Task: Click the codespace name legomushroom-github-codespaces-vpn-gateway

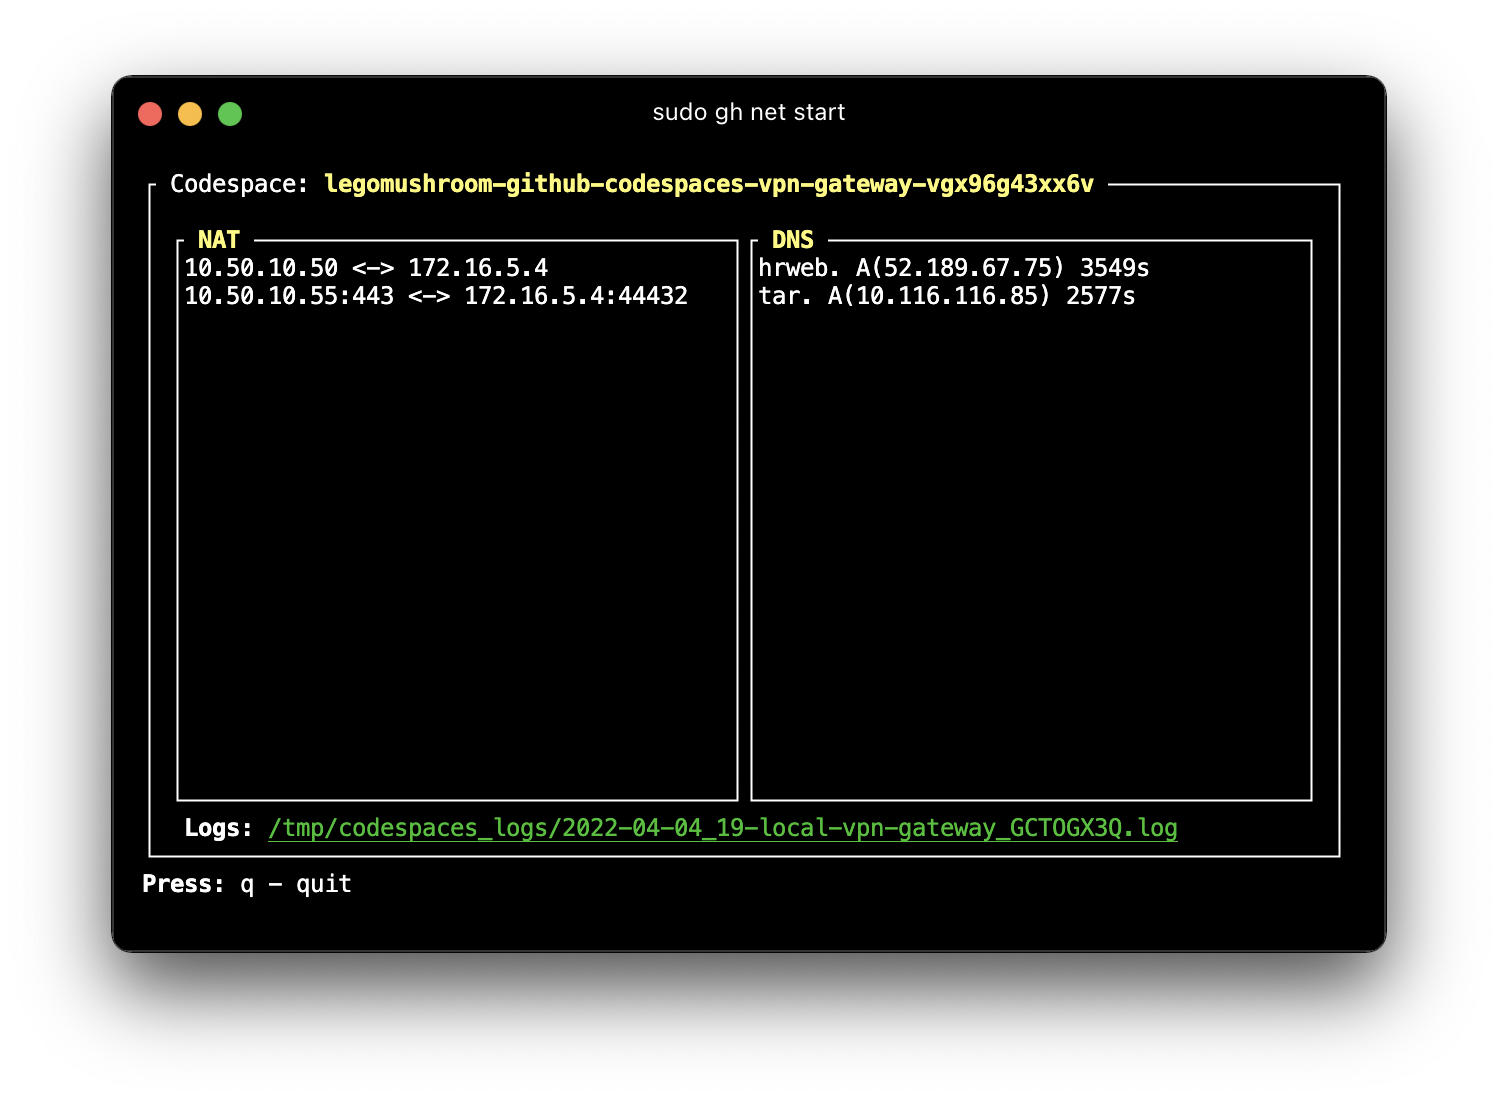Action: [709, 184]
